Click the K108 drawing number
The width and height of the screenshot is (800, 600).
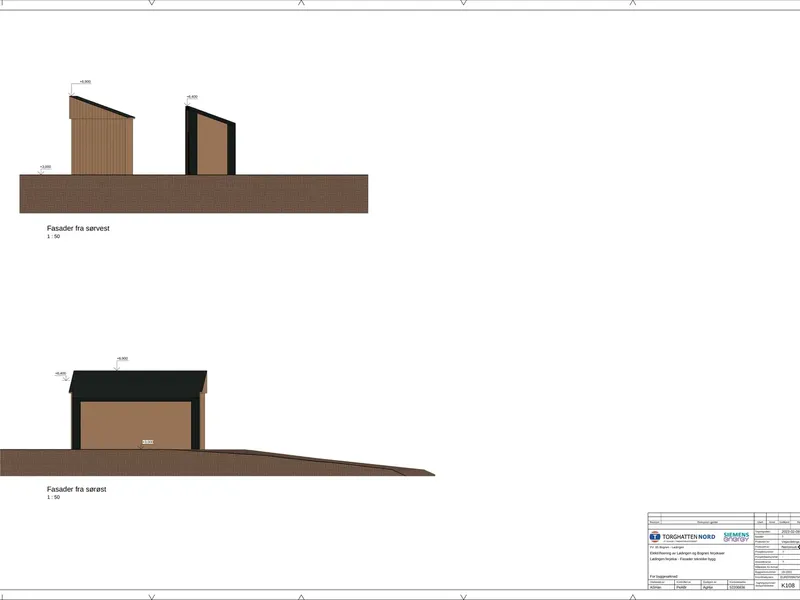(788, 585)
